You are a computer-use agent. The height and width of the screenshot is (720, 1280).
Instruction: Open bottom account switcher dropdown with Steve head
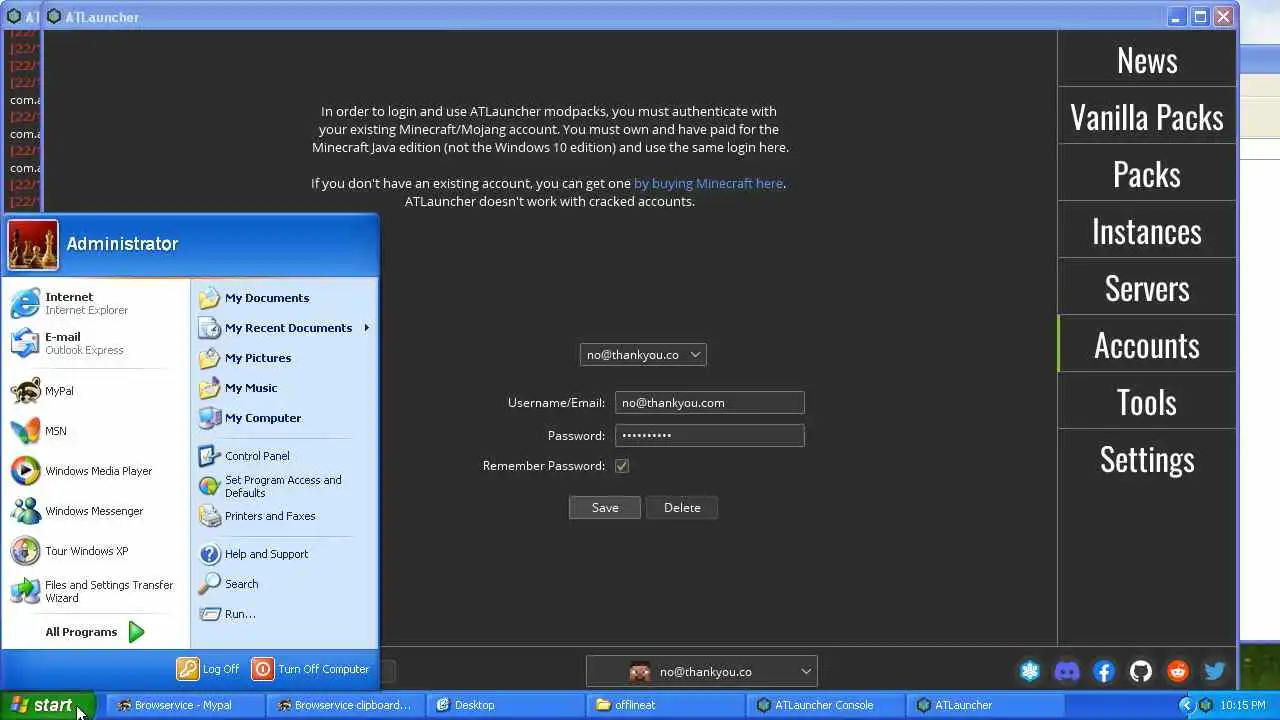click(x=702, y=672)
